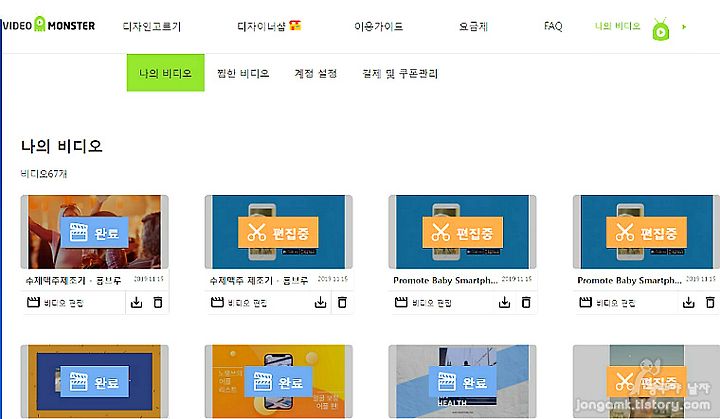Open Video Monster home logo

coord(49,25)
